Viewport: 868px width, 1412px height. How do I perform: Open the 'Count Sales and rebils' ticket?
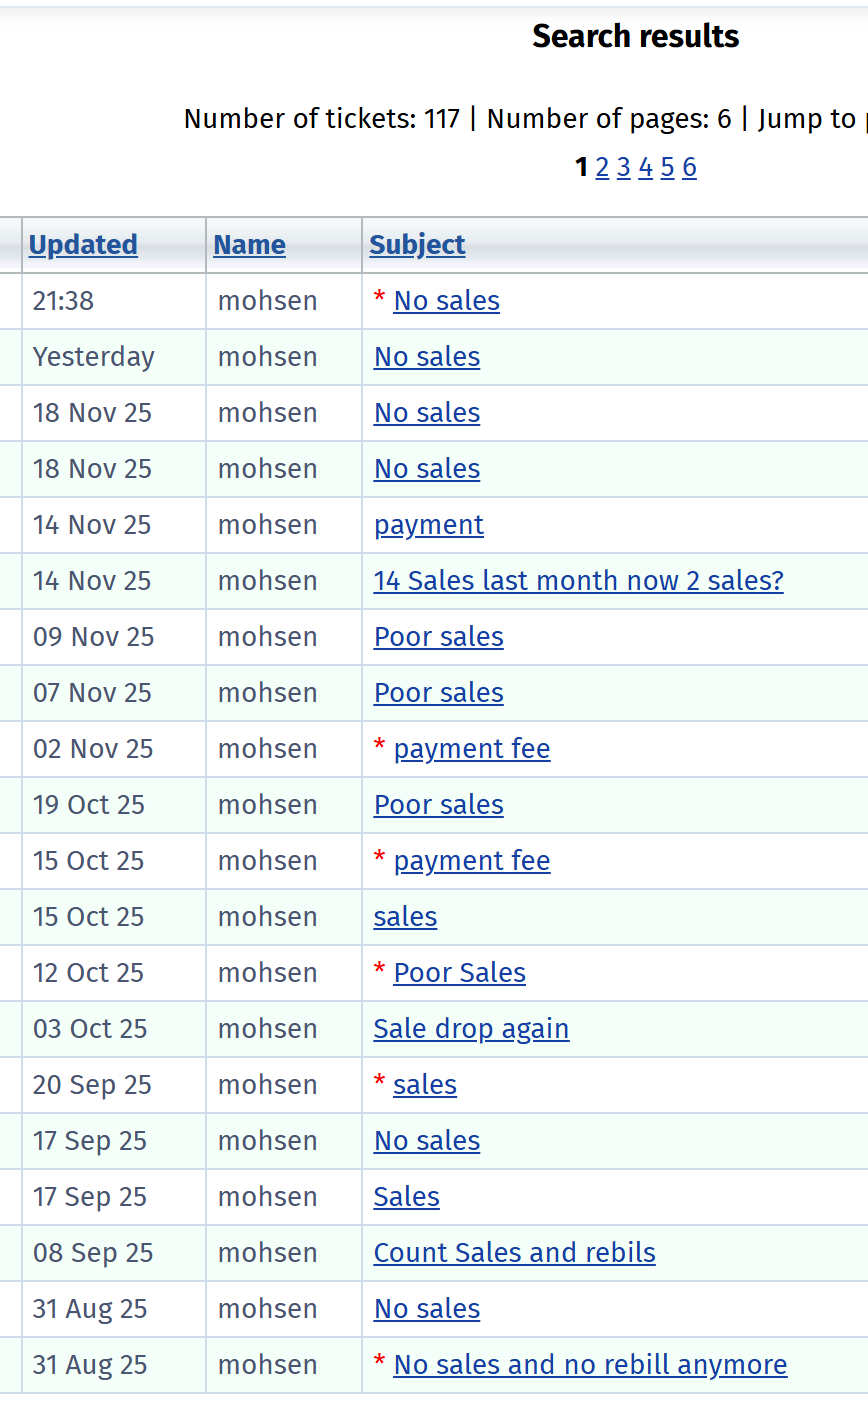pos(515,1253)
